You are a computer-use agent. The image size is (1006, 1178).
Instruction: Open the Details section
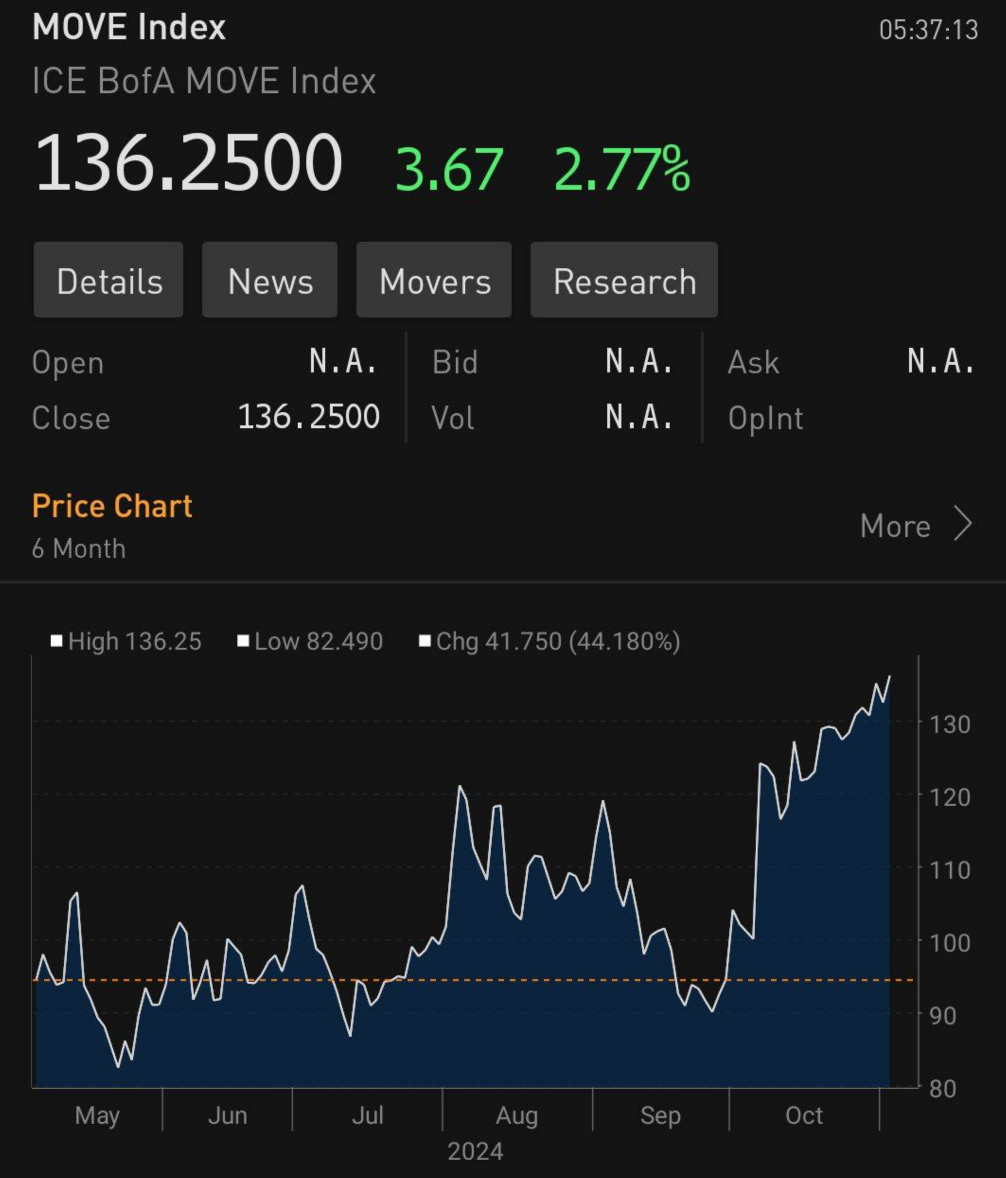tap(108, 279)
